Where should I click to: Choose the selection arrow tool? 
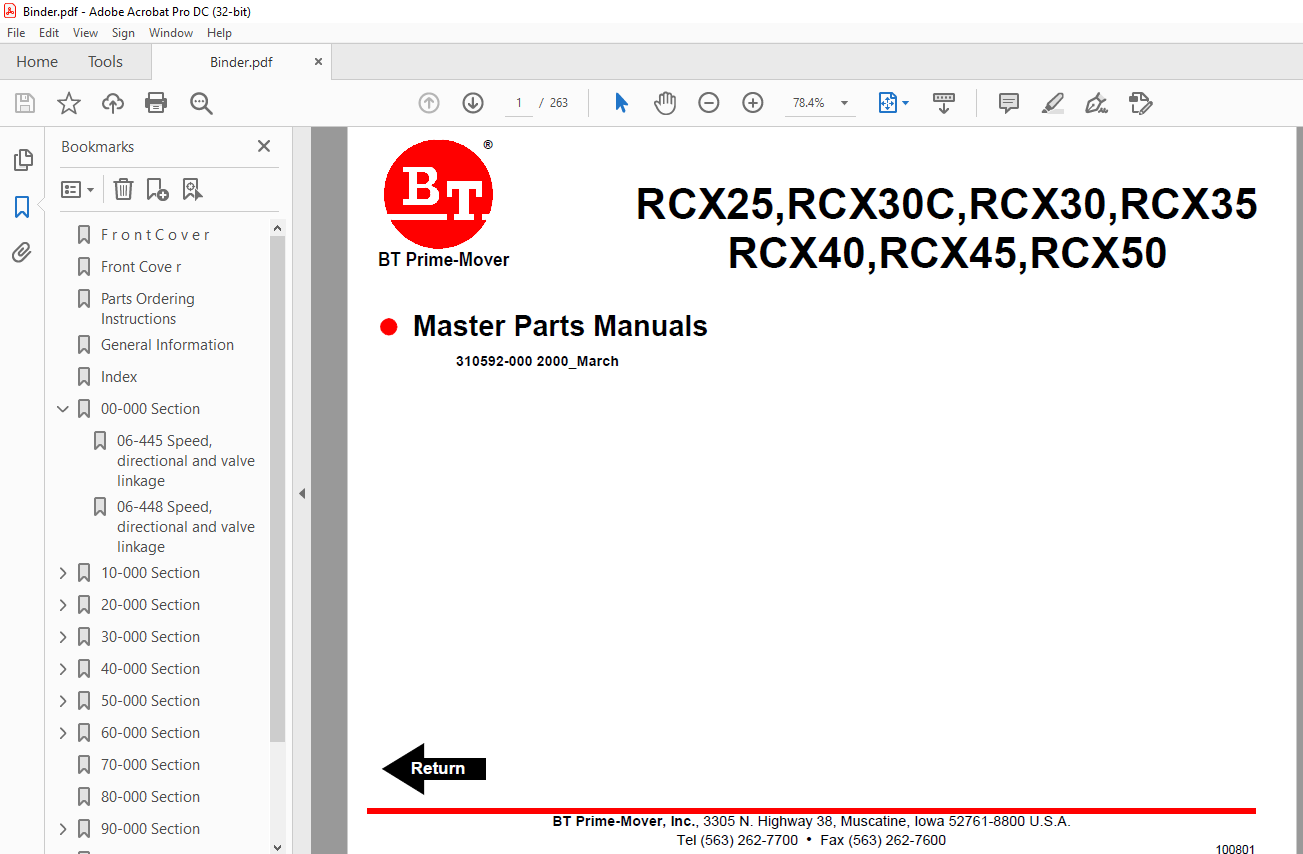pos(621,103)
